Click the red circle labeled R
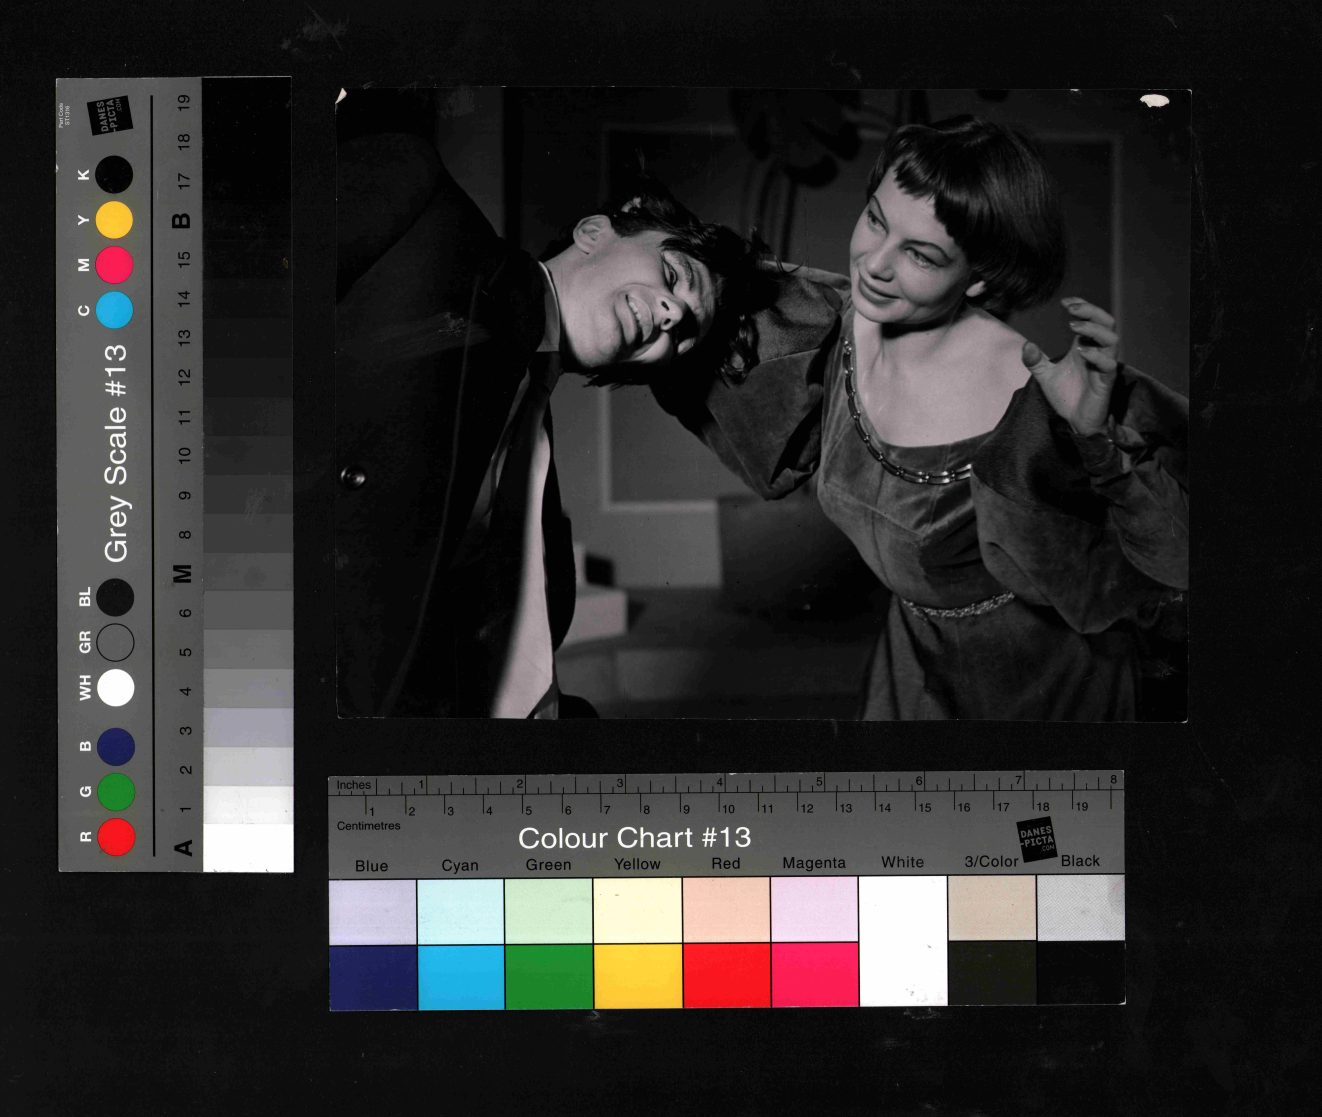 coord(116,836)
